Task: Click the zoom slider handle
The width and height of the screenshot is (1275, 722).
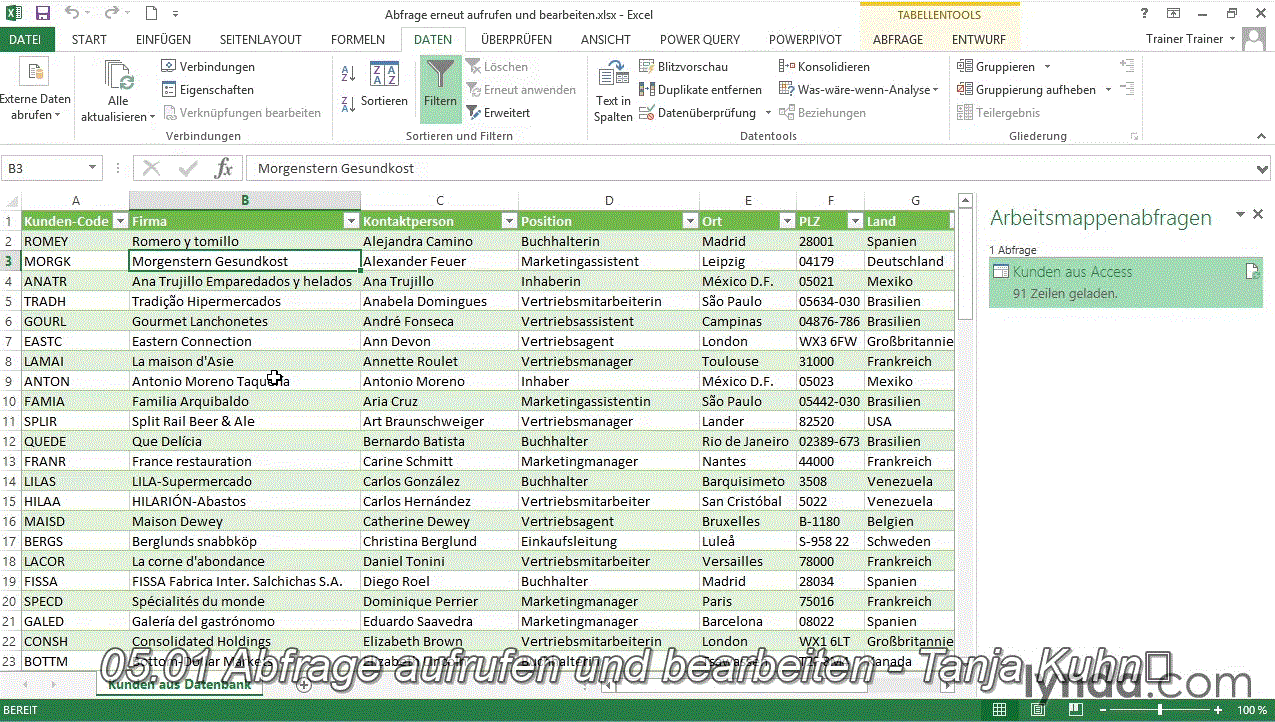Action: pos(1161,710)
